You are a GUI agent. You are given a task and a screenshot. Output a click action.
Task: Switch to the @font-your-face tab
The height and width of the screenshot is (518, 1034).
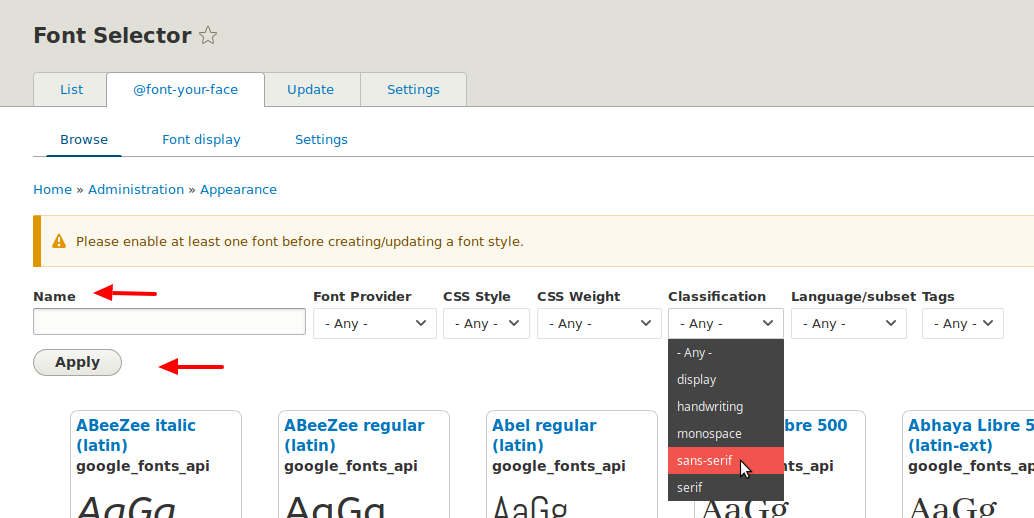(185, 90)
